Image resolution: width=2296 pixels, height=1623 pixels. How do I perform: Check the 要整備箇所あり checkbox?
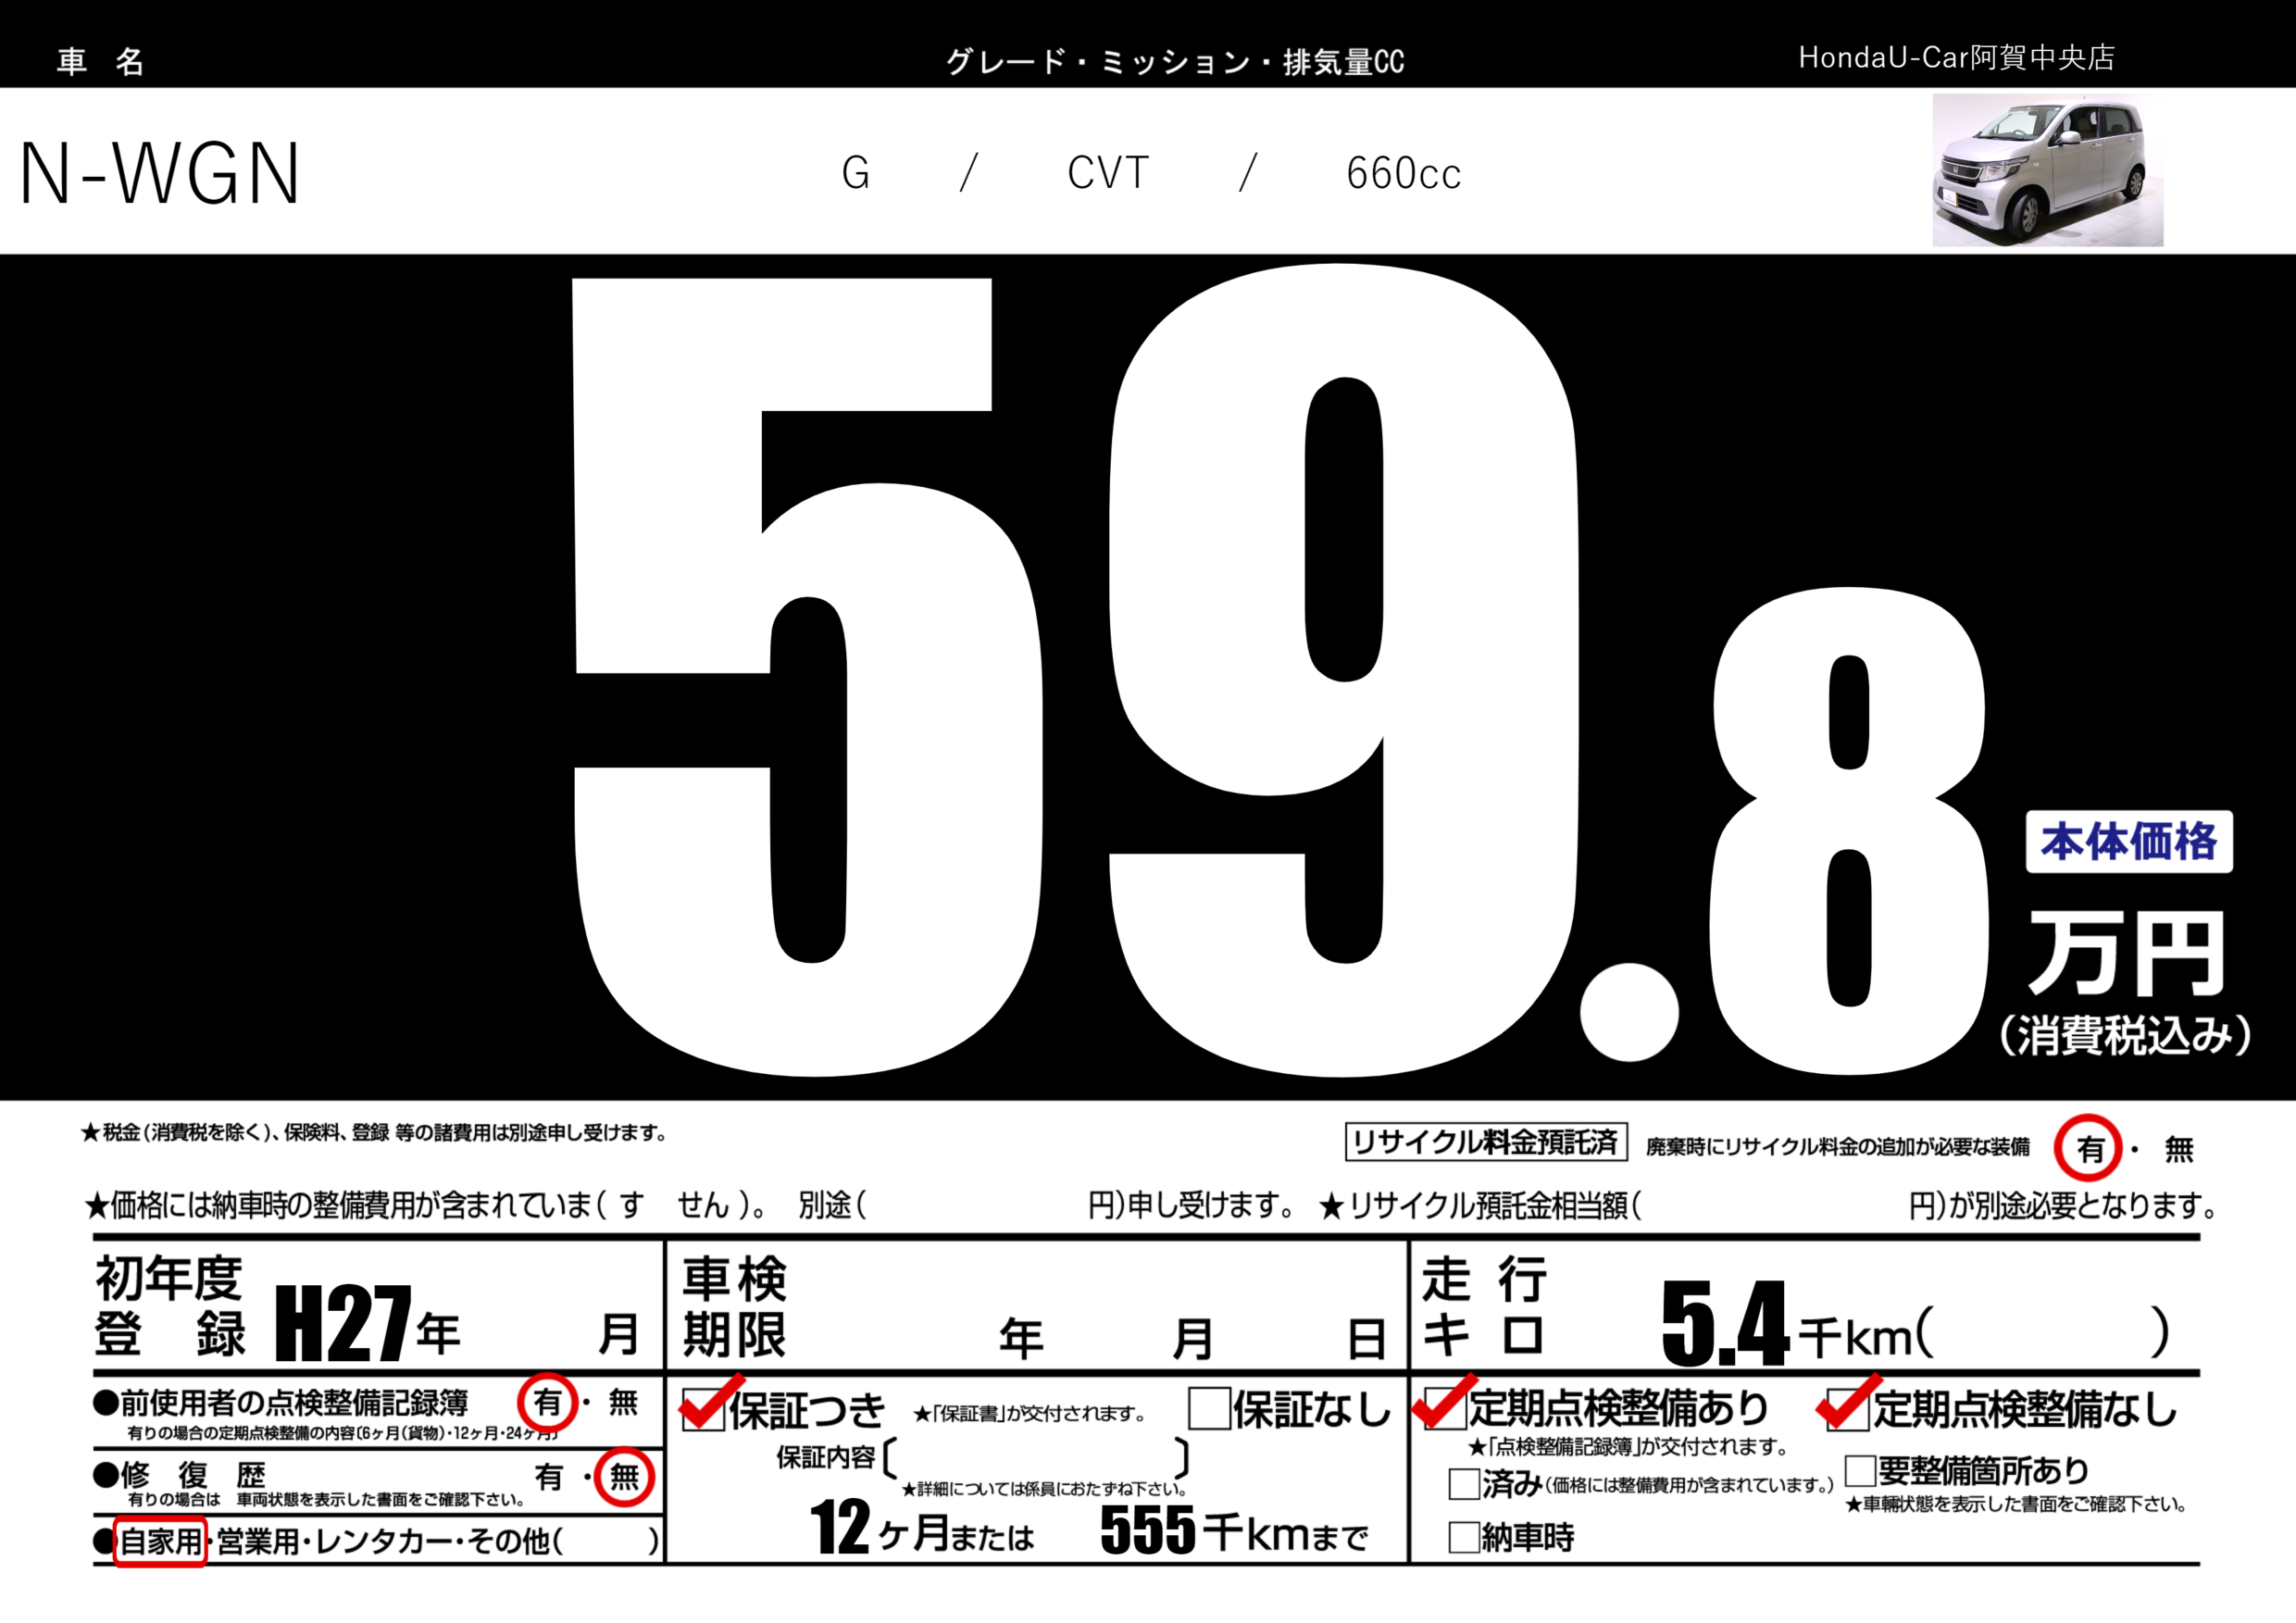point(1859,1470)
